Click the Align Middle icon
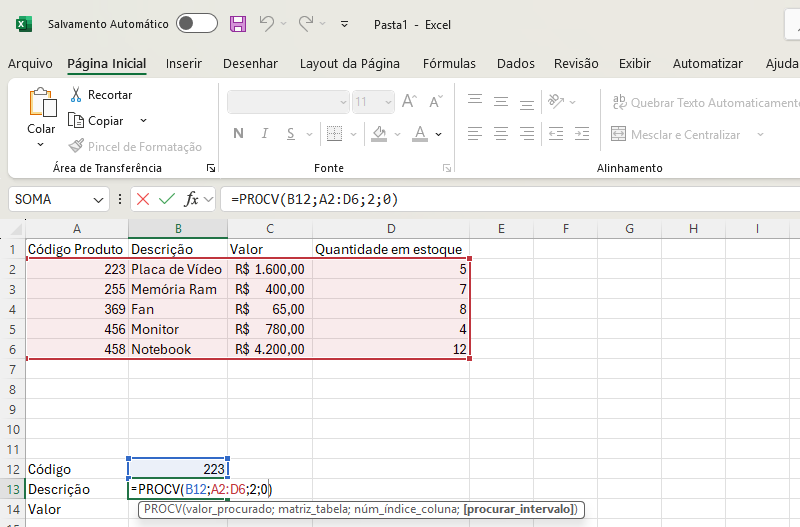 point(501,101)
